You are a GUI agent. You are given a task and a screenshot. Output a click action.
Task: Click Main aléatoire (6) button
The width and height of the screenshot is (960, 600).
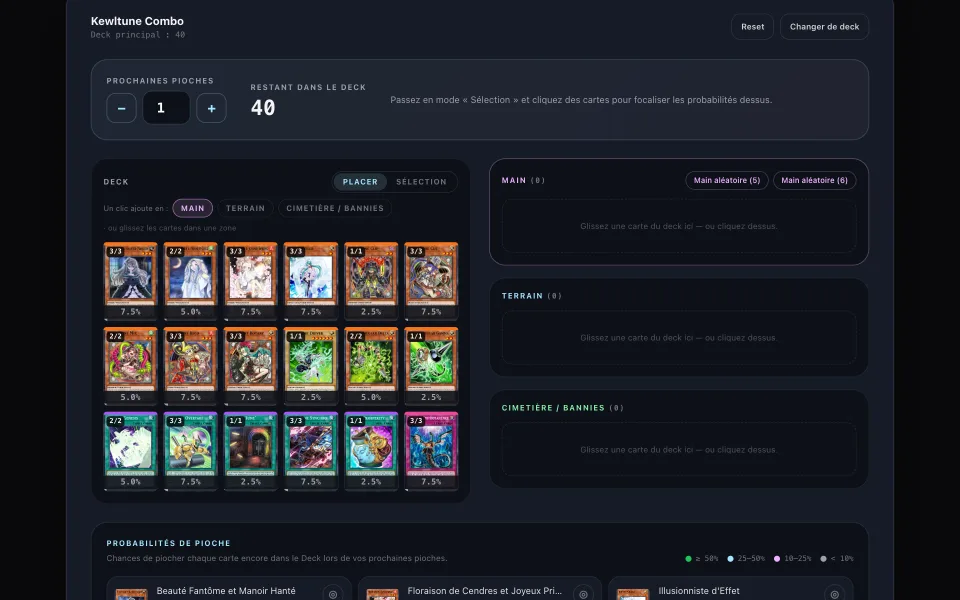point(814,181)
